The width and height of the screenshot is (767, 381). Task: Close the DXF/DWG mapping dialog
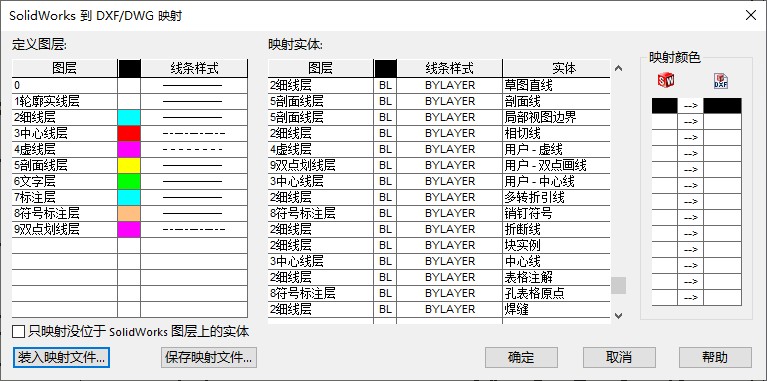pyautogui.click(x=751, y=15)
